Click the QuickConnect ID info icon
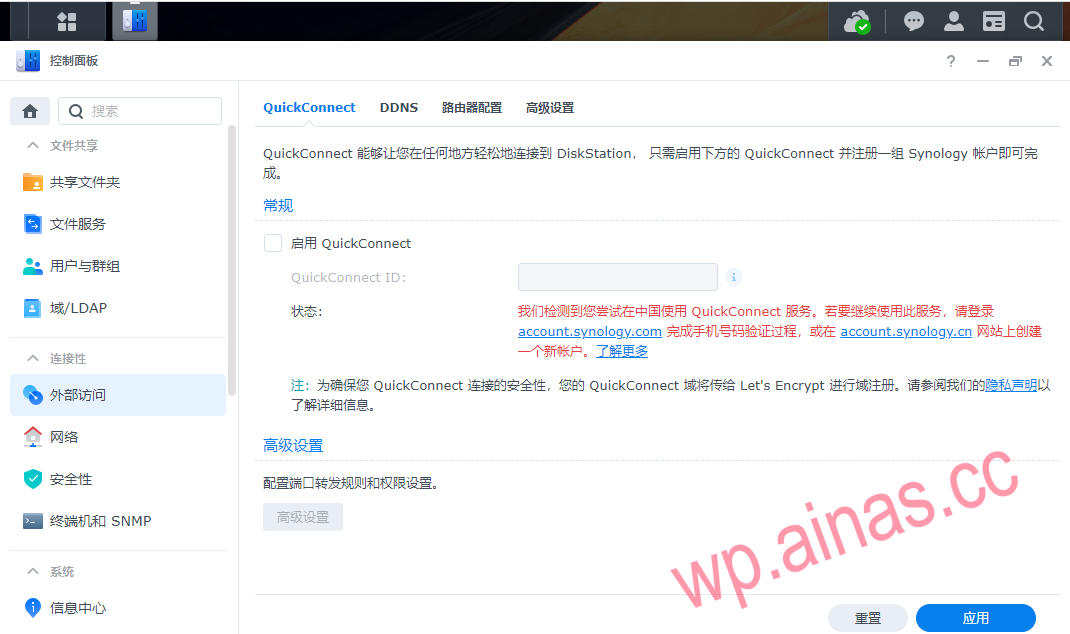The width and height of the screenshot is (1070, 634). point(734,277)
